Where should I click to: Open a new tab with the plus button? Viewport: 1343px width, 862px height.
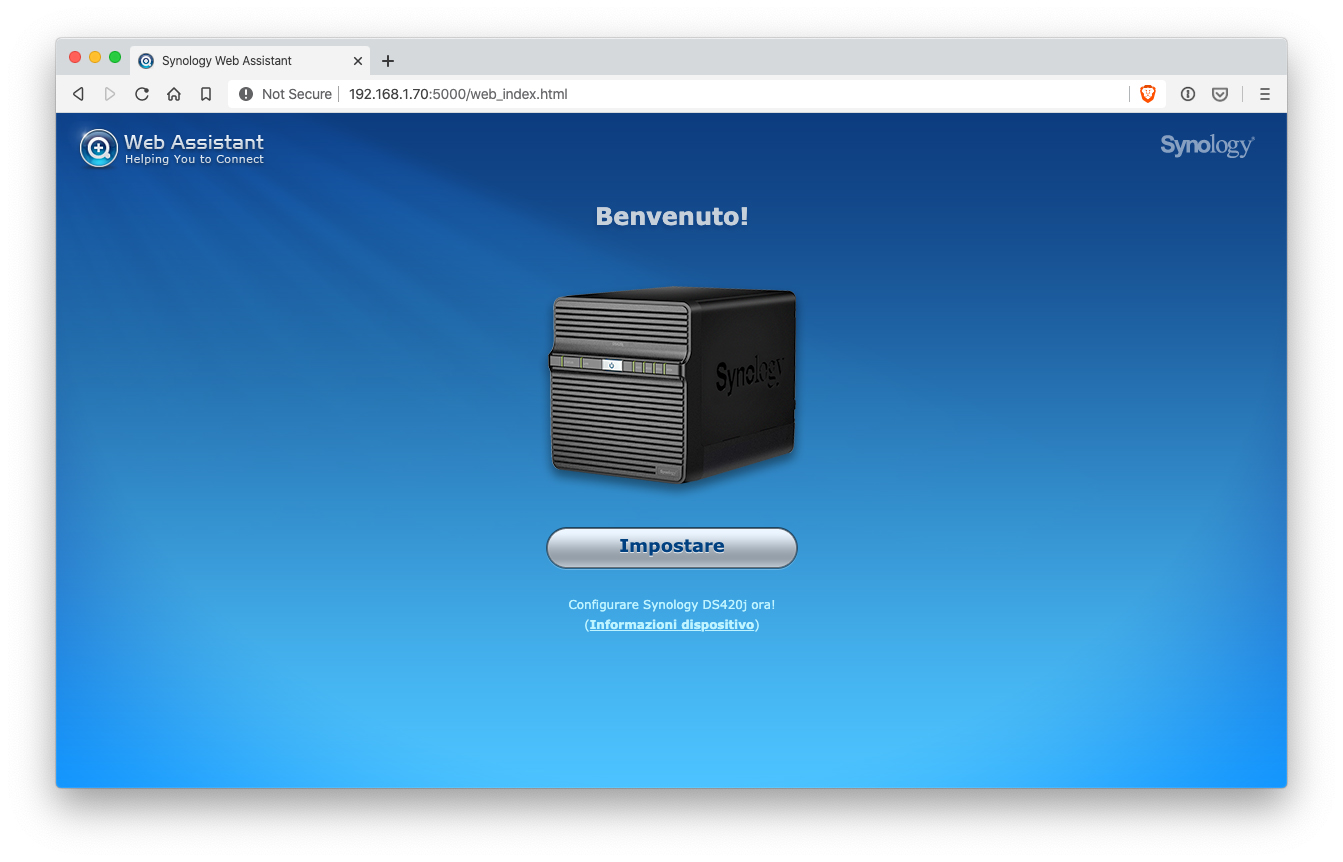coord(388,61)
